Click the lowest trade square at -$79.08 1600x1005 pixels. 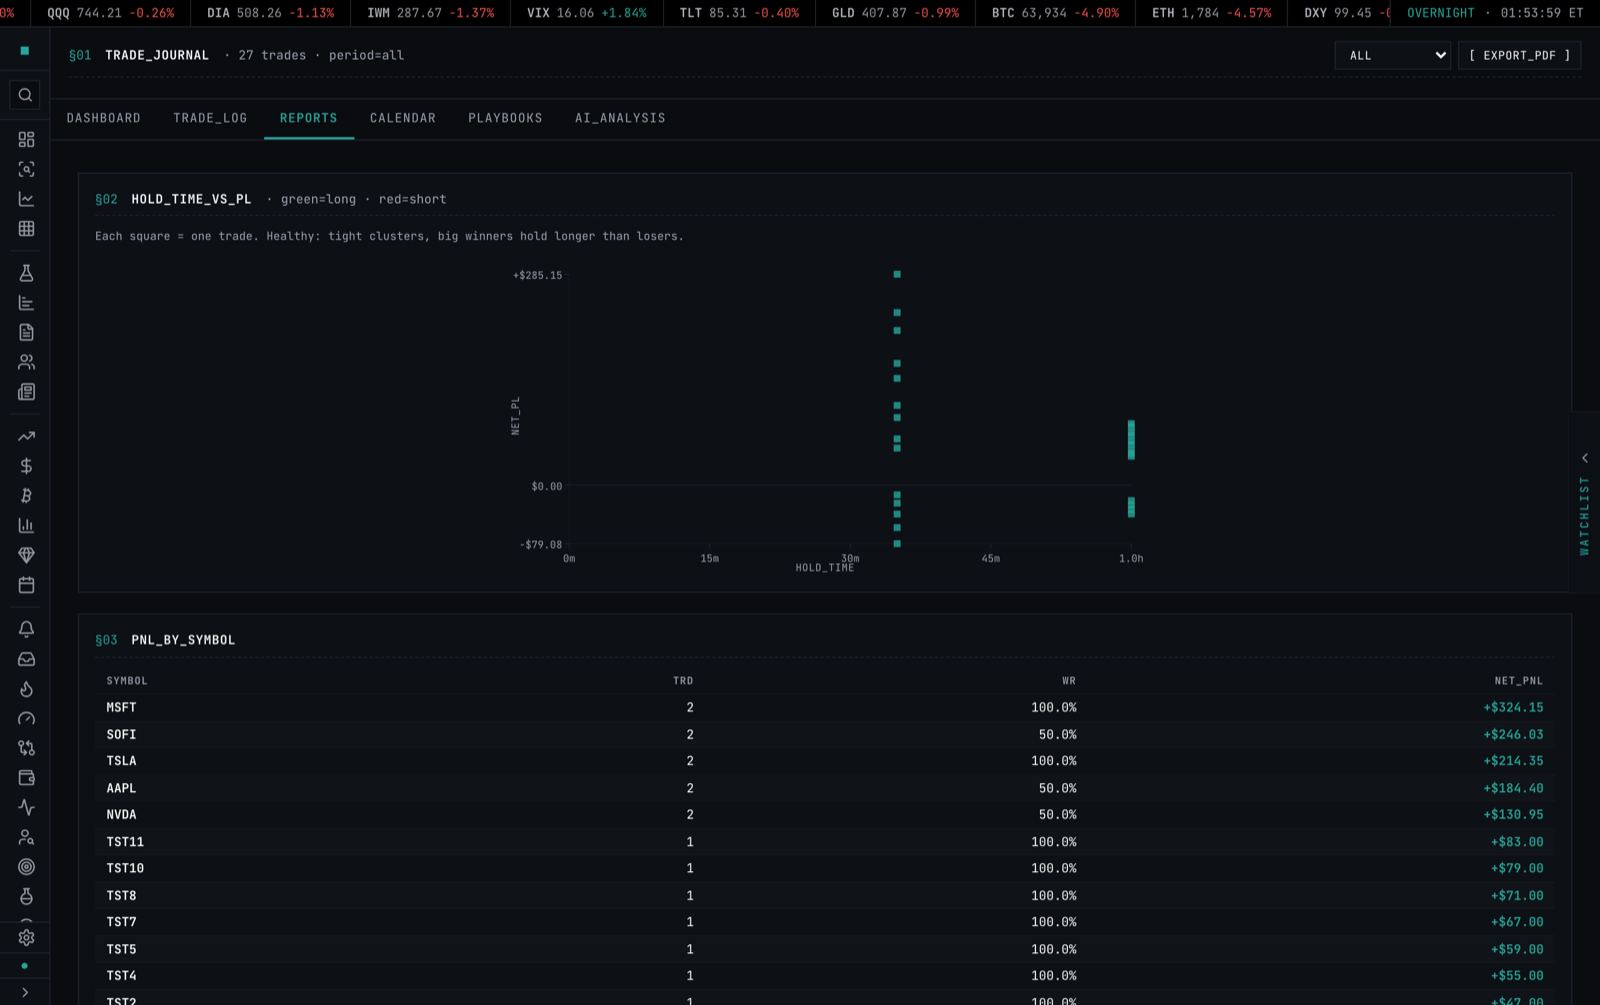897,544
